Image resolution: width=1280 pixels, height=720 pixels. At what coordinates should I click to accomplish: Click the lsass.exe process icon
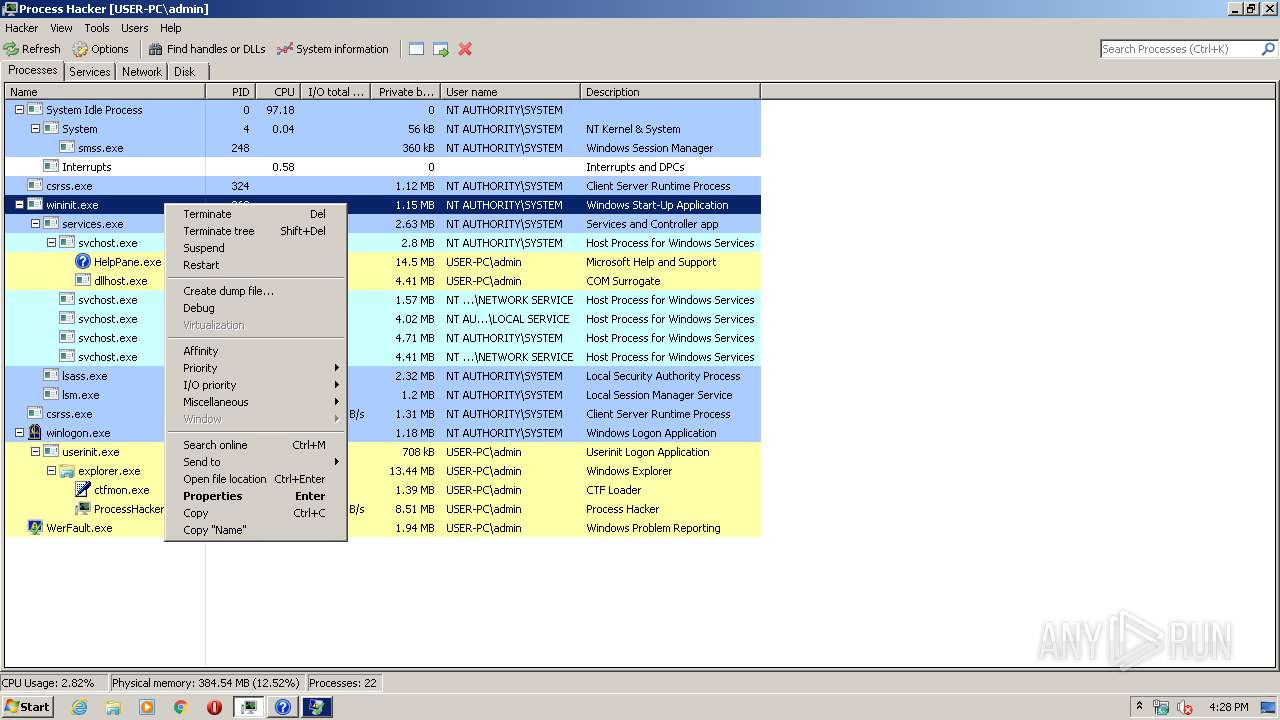click(x=51, y=376)
